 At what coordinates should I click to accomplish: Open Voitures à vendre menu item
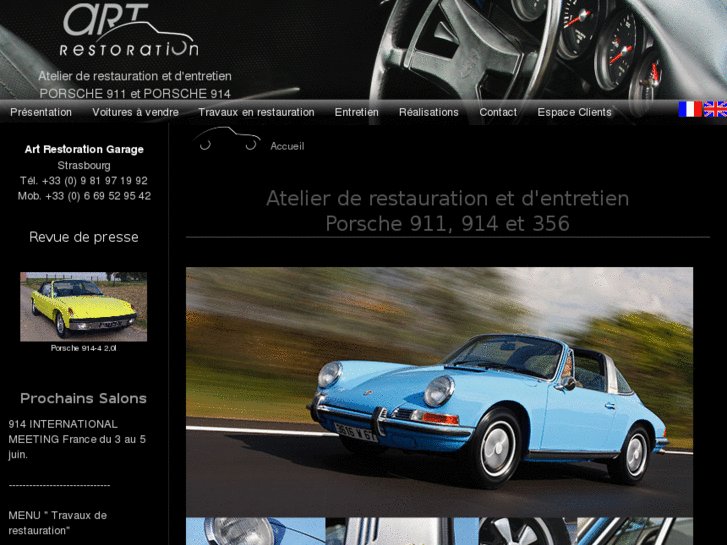135,112
